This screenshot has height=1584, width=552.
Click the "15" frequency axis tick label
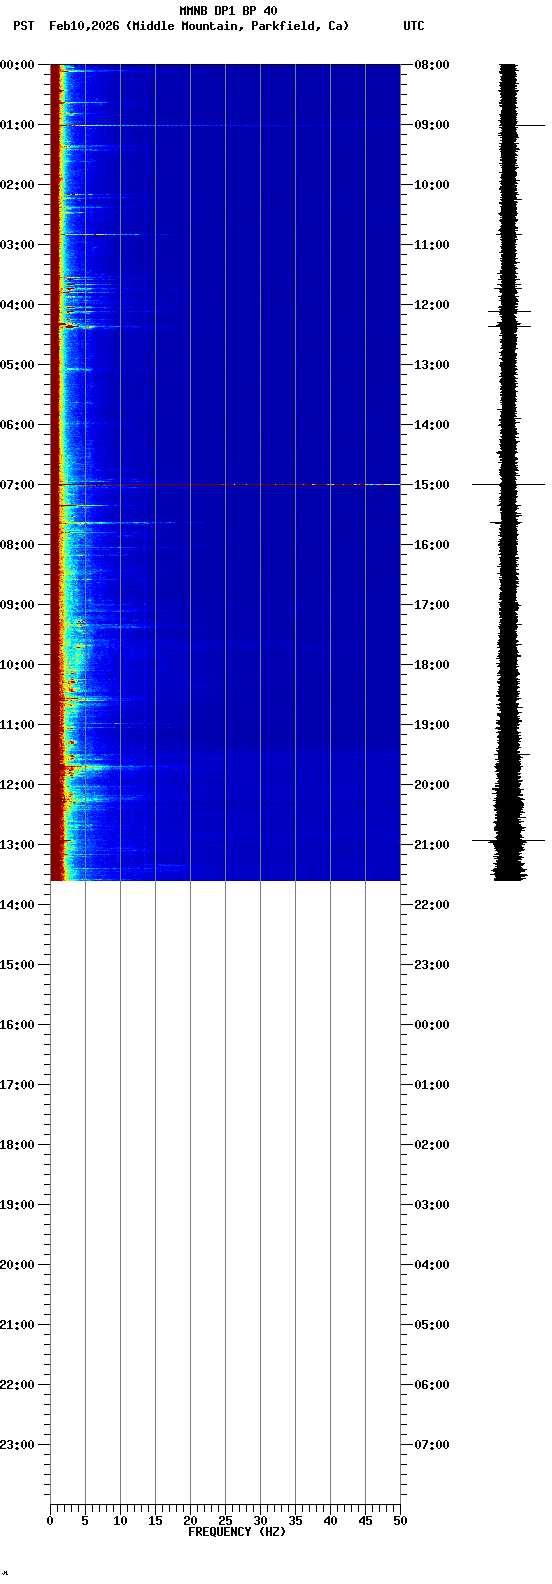pyautogui.click(x=155, y=1521)
